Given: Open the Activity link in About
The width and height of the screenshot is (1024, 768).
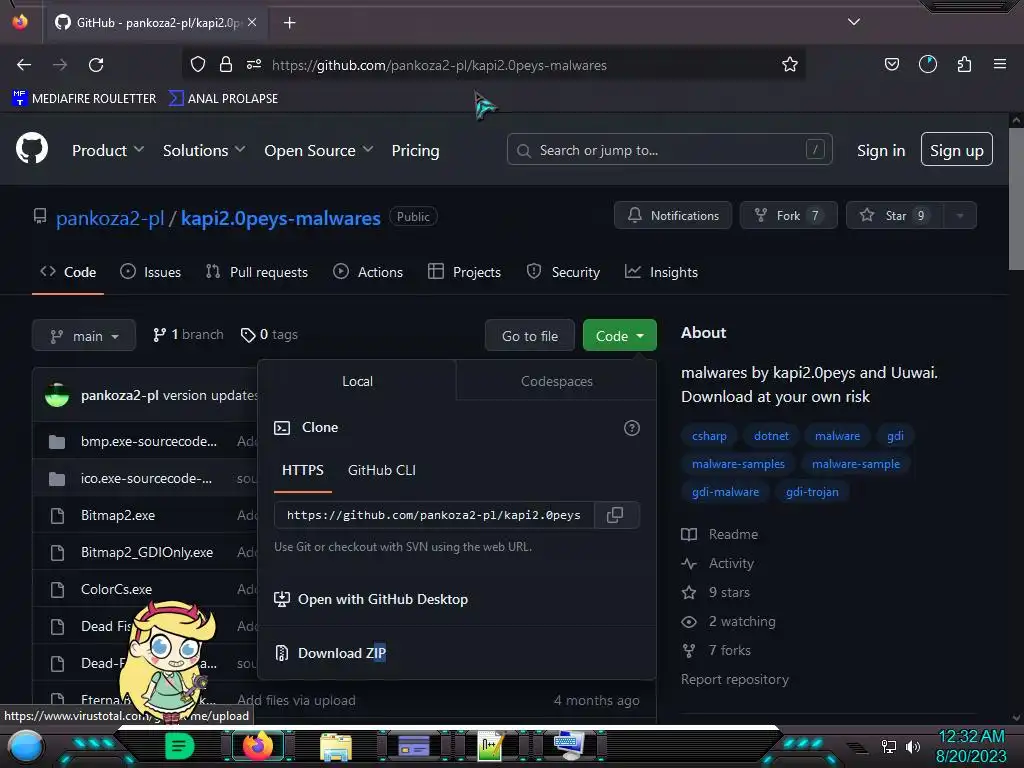Looking at the screenshot, I should 718,563.
